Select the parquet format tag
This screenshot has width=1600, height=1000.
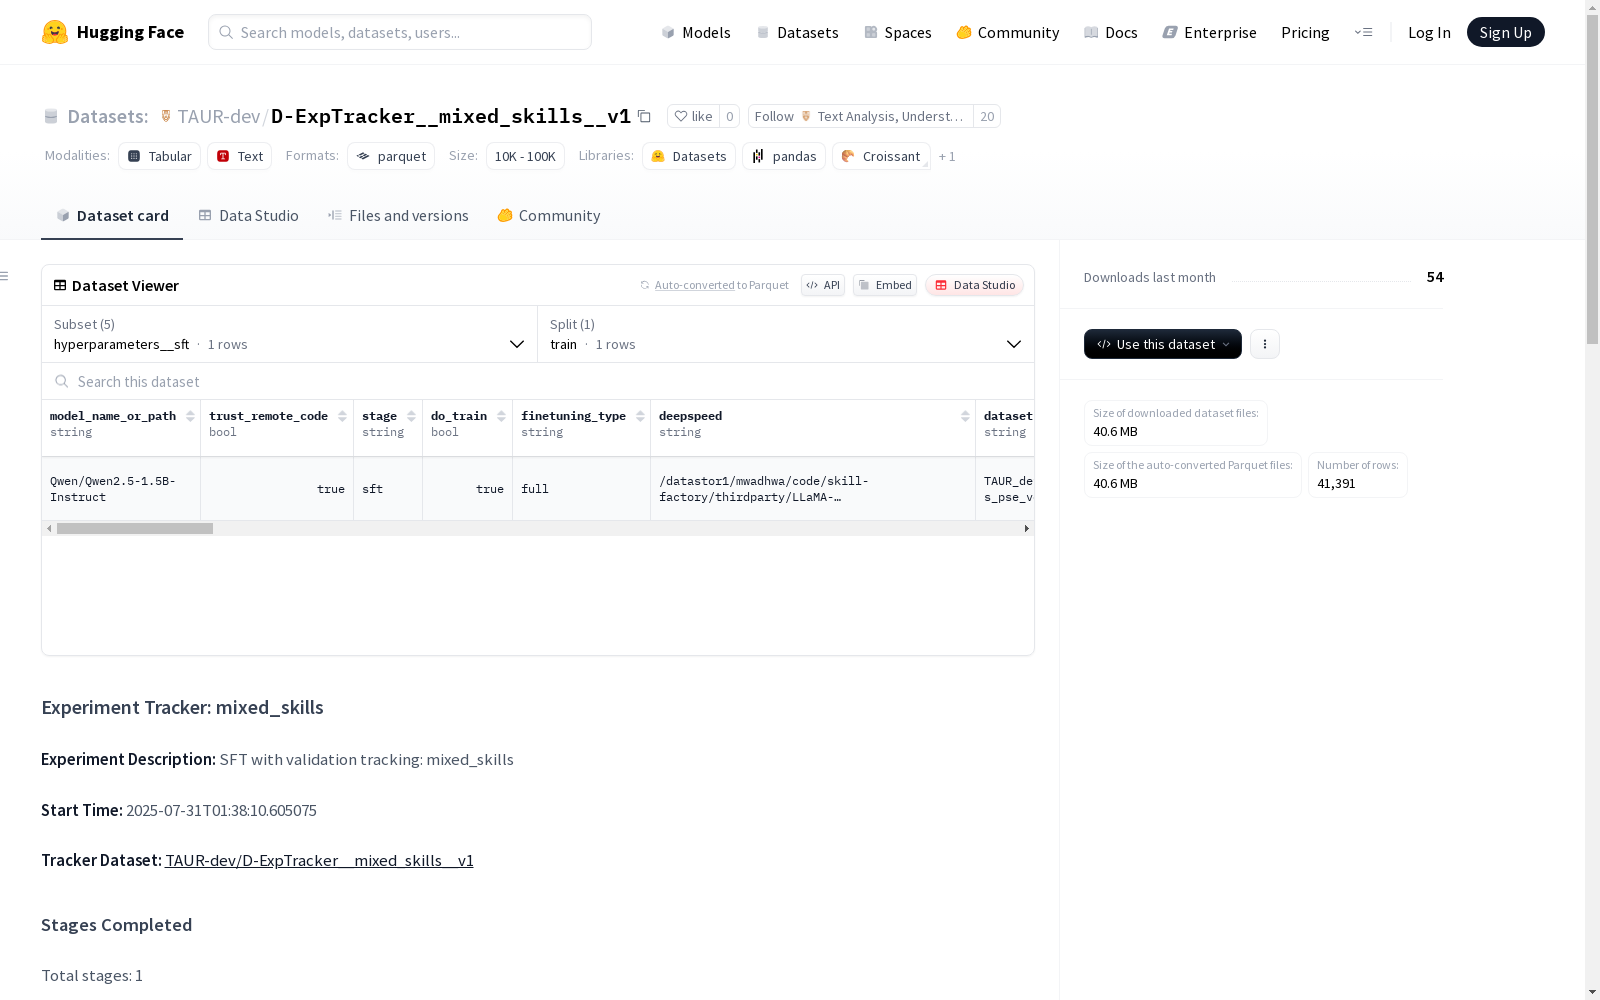[x=391, y=156]
